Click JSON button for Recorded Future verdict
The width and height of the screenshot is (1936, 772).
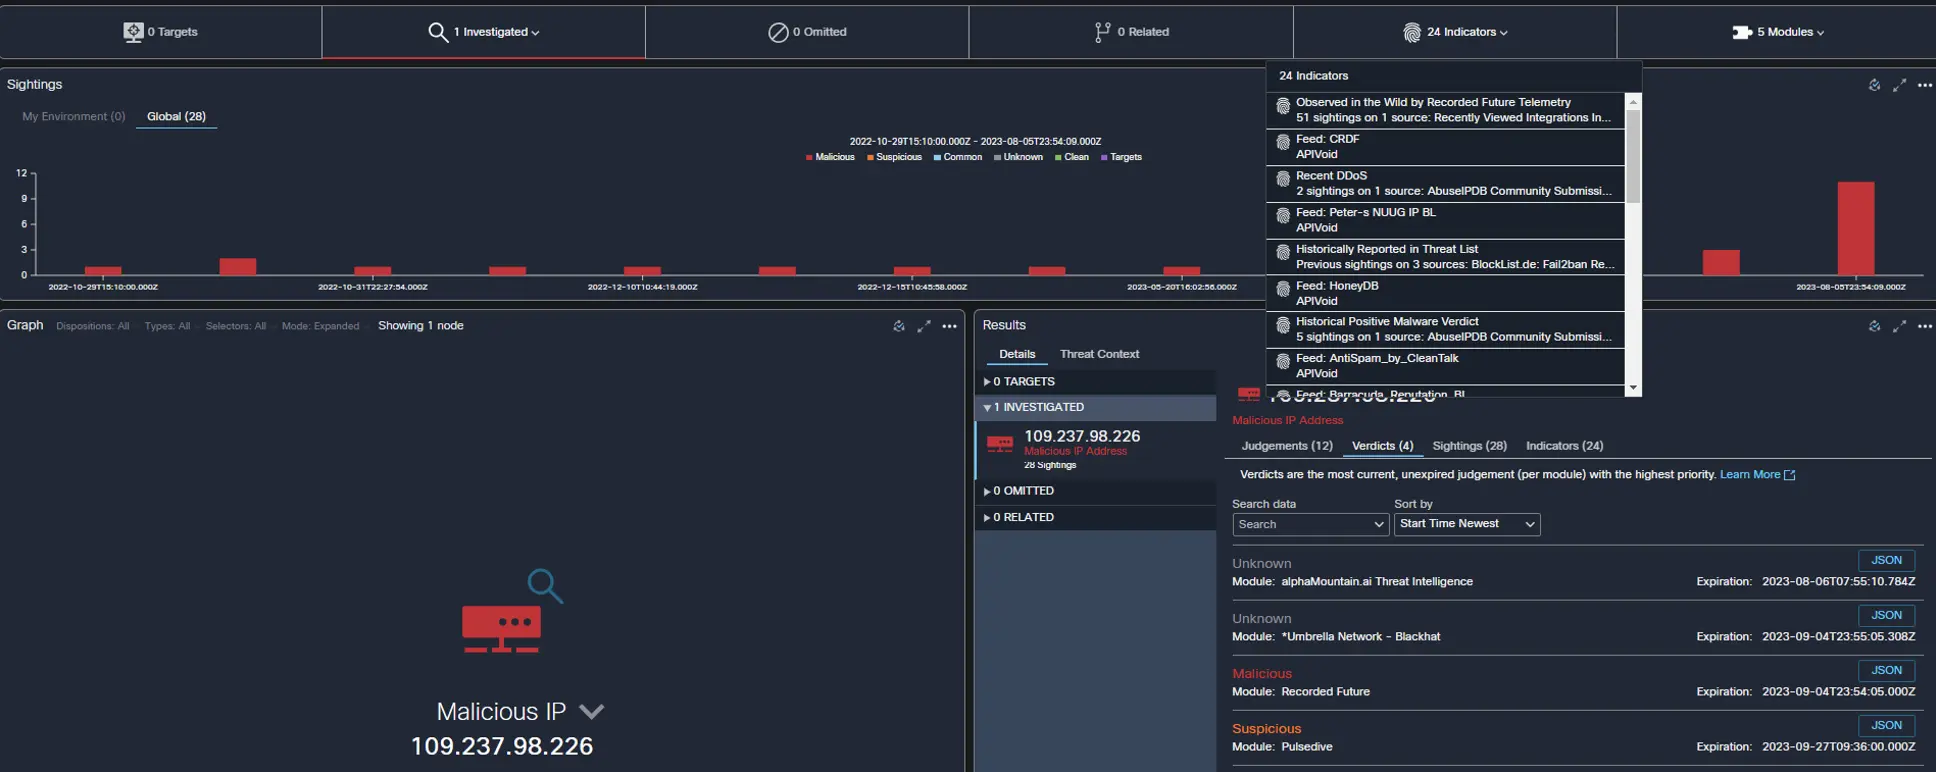point(1885,670)
